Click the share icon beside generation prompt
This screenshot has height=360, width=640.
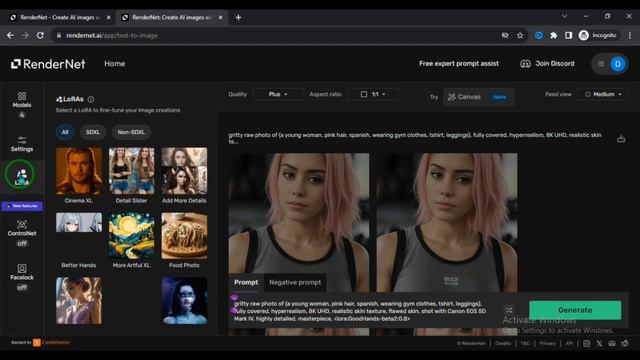click(621, 139)
